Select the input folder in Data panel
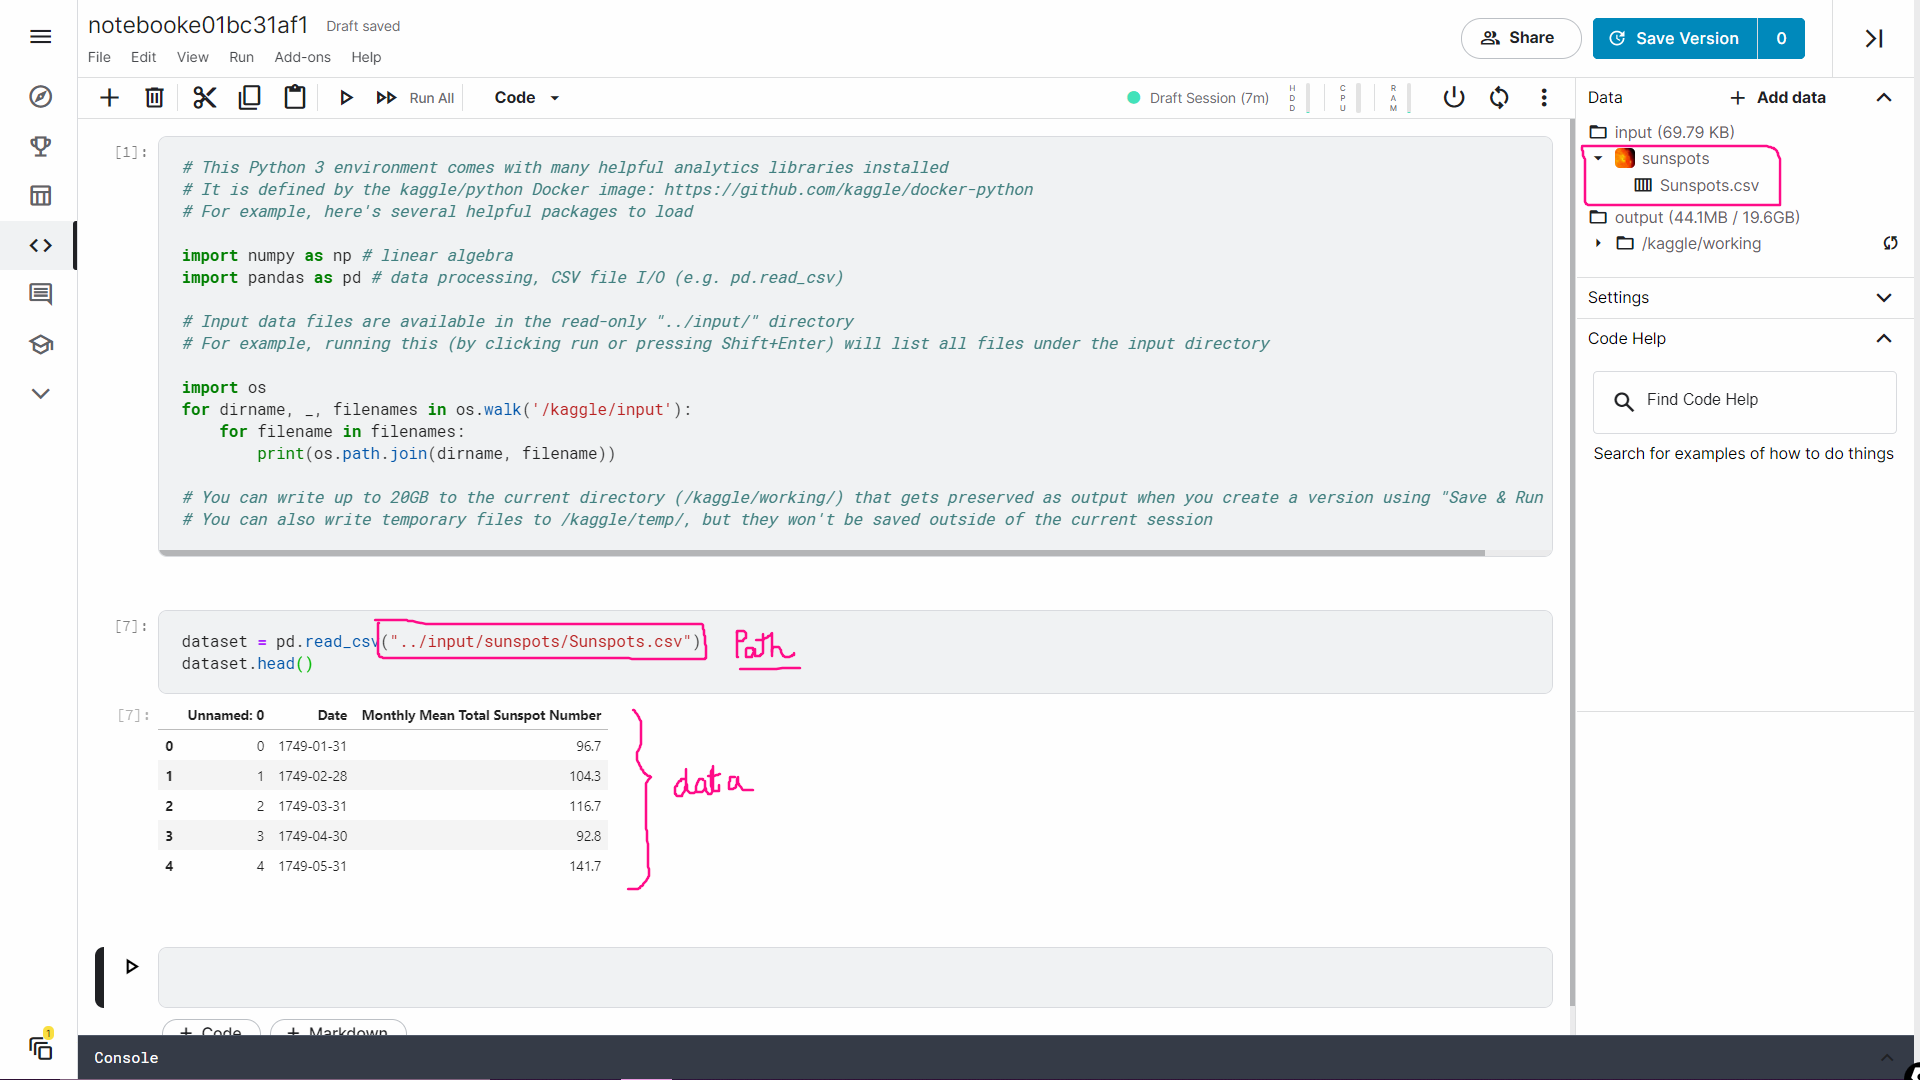Screen dimensions: 1920x1080 pyautogui.click(x=1662, y=132)
